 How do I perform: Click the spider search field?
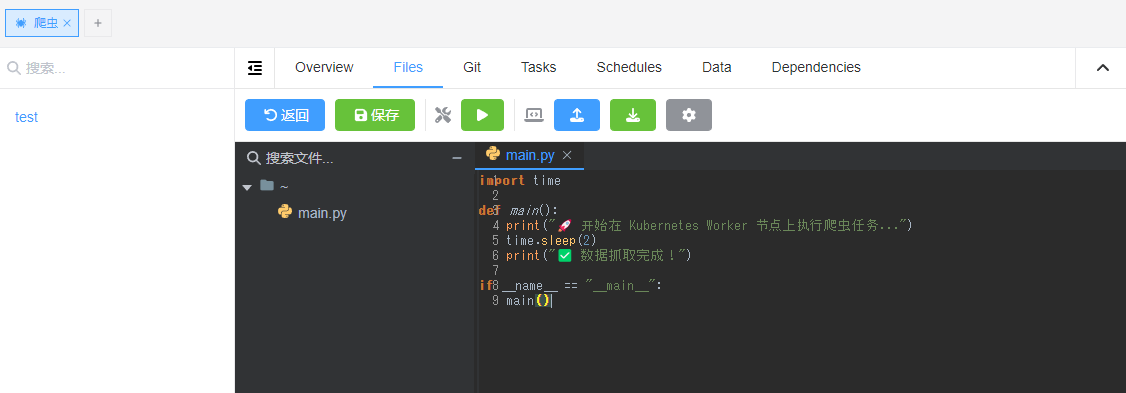coord(117,68)
